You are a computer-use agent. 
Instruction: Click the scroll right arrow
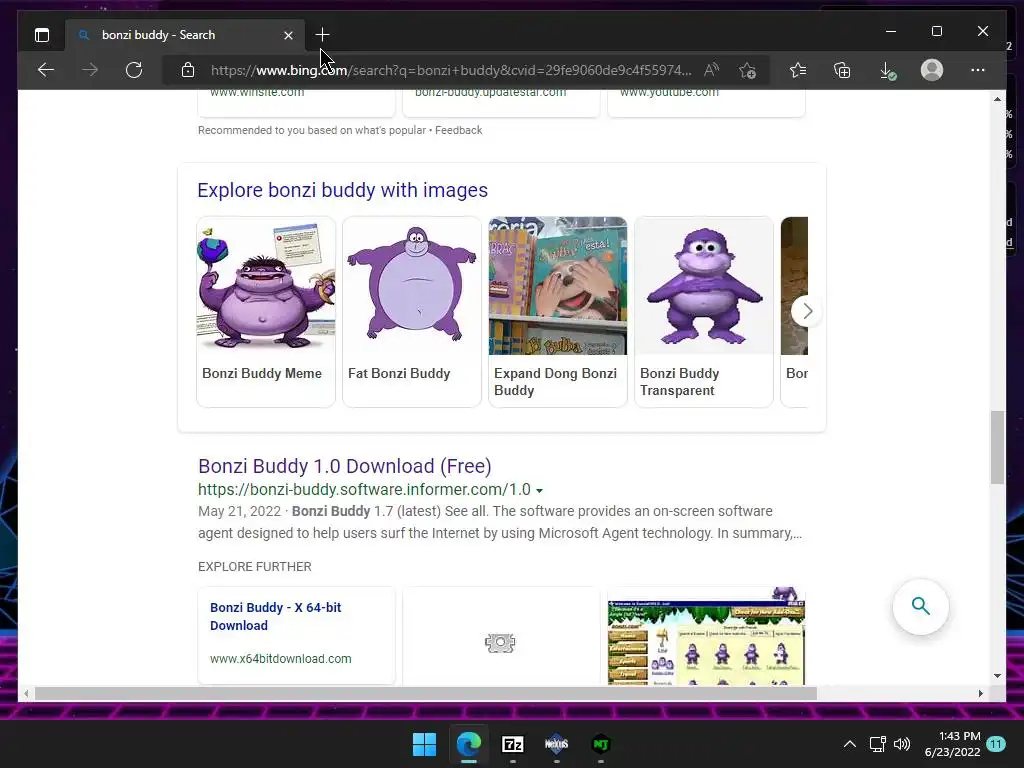click(x=980, y=694)
